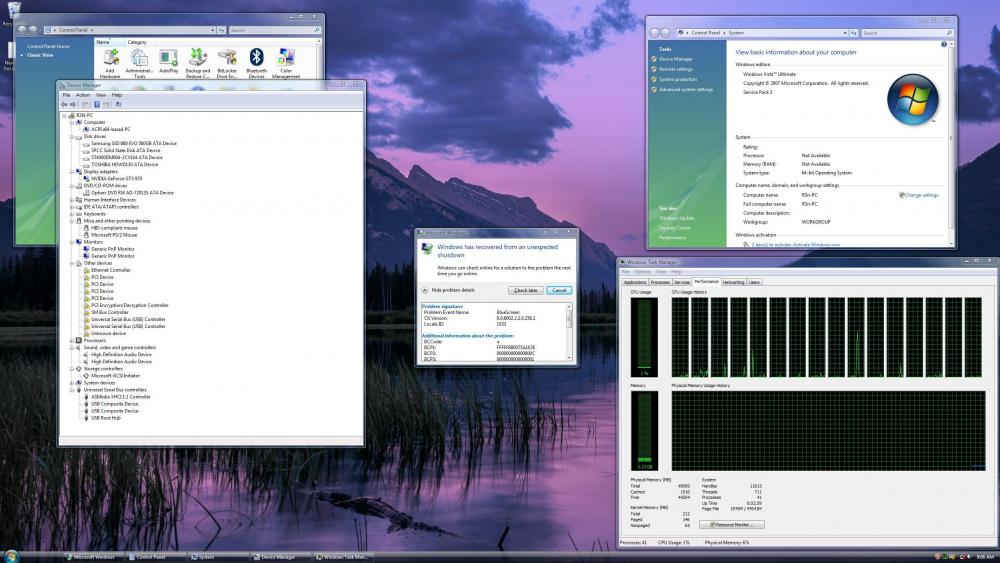Expand the Keyboards device category
Image resolution: width=1000 pixels, height=563 pixels.
[x=72, y=214]
